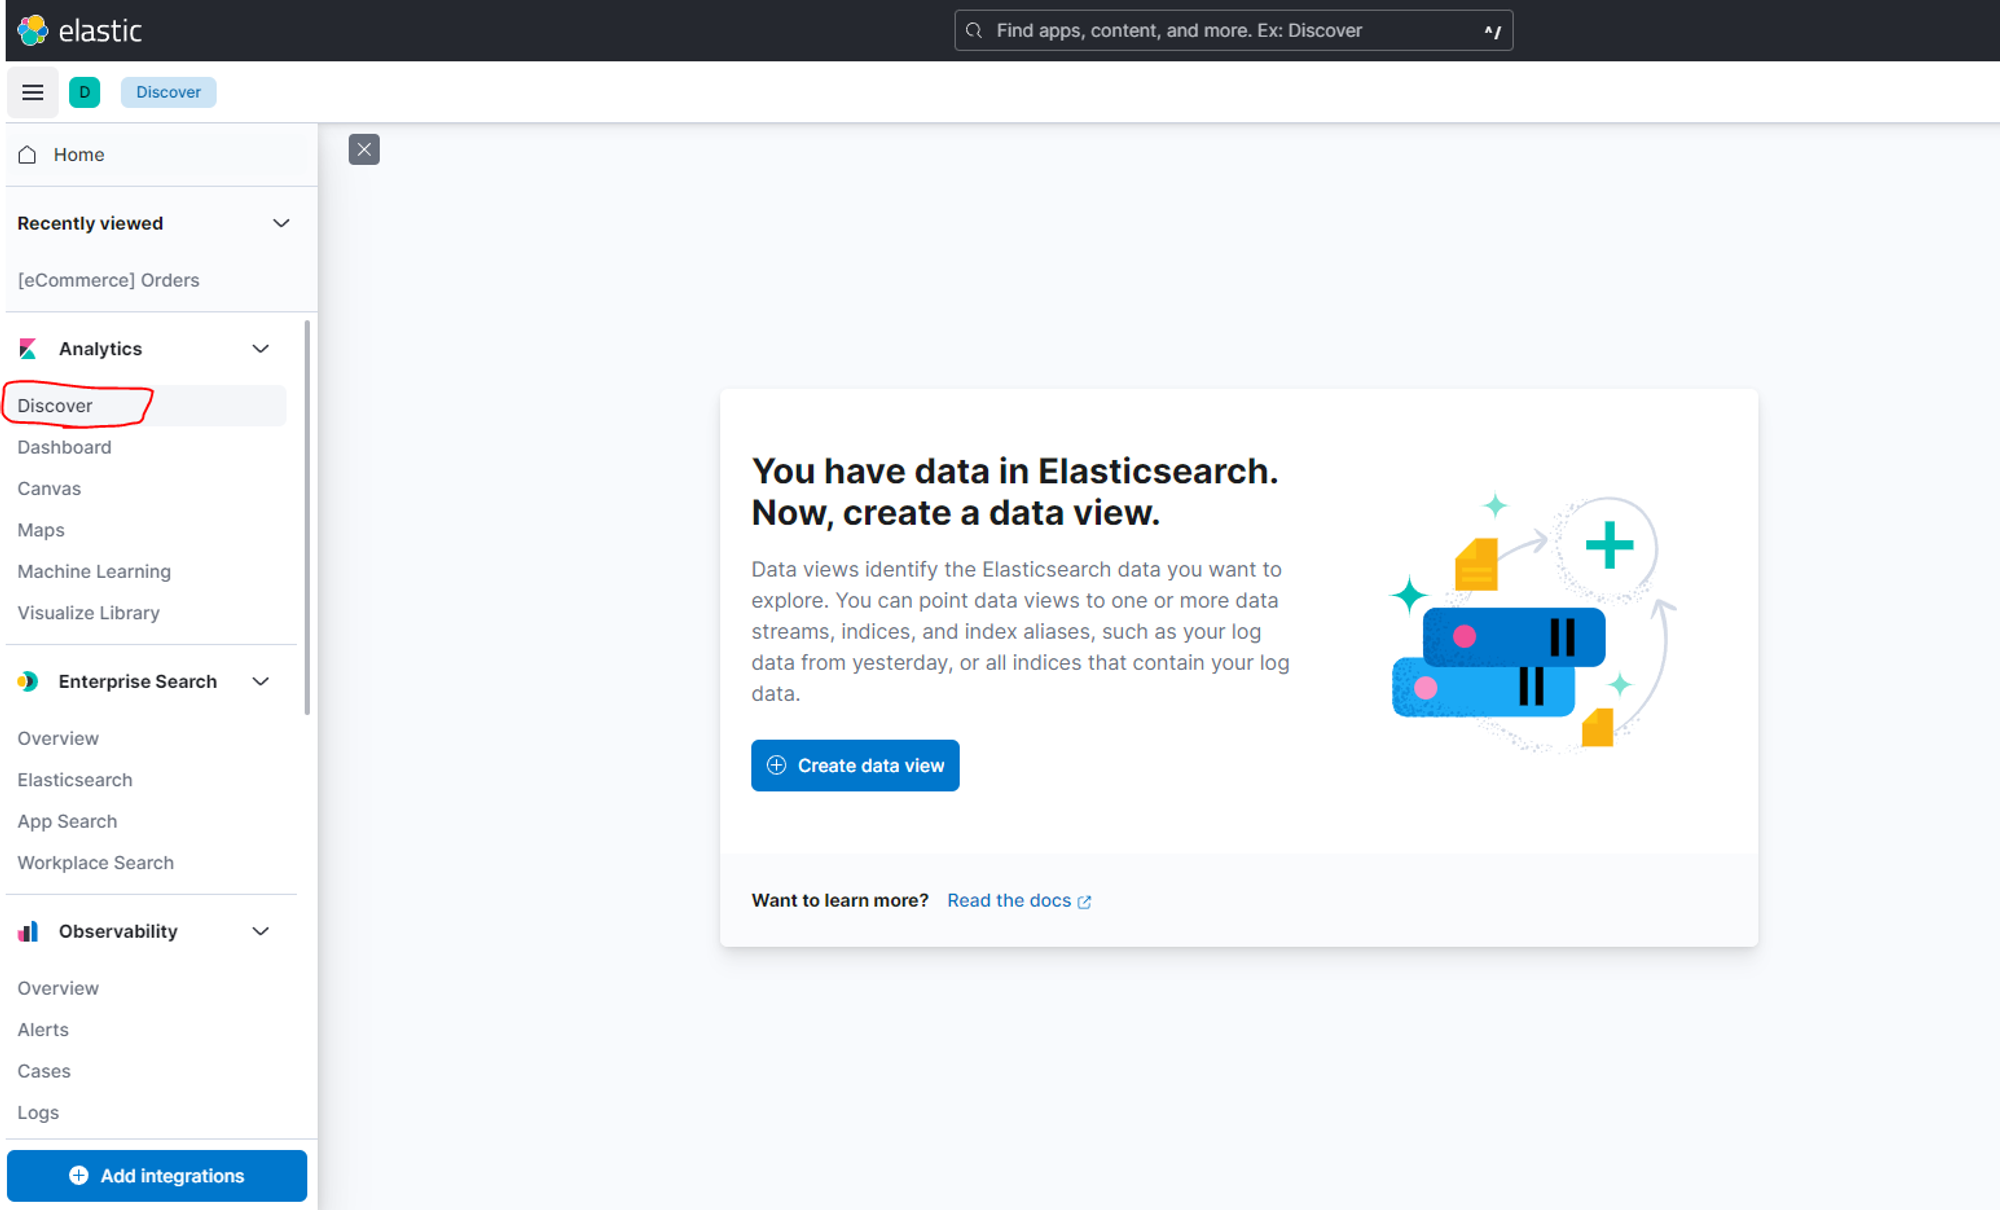2000x1210 pixels.
Task: Collapse the Observability section
Action: tap(261, 932)
